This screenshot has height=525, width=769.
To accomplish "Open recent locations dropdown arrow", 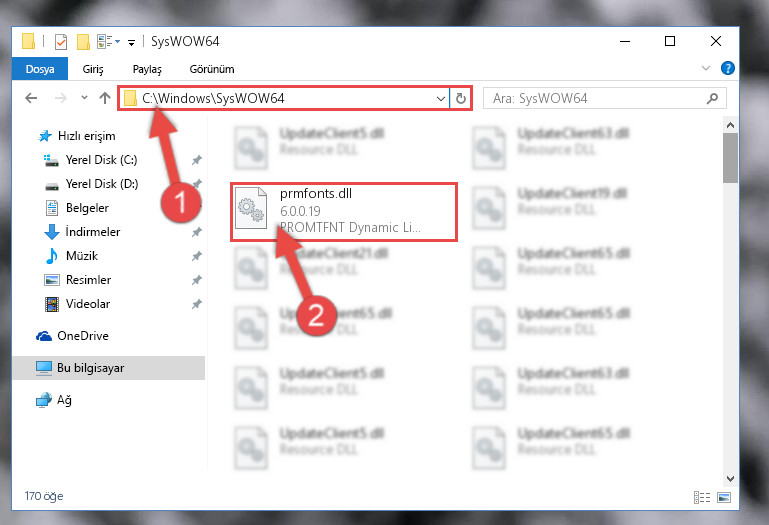I will pos(84,98).
